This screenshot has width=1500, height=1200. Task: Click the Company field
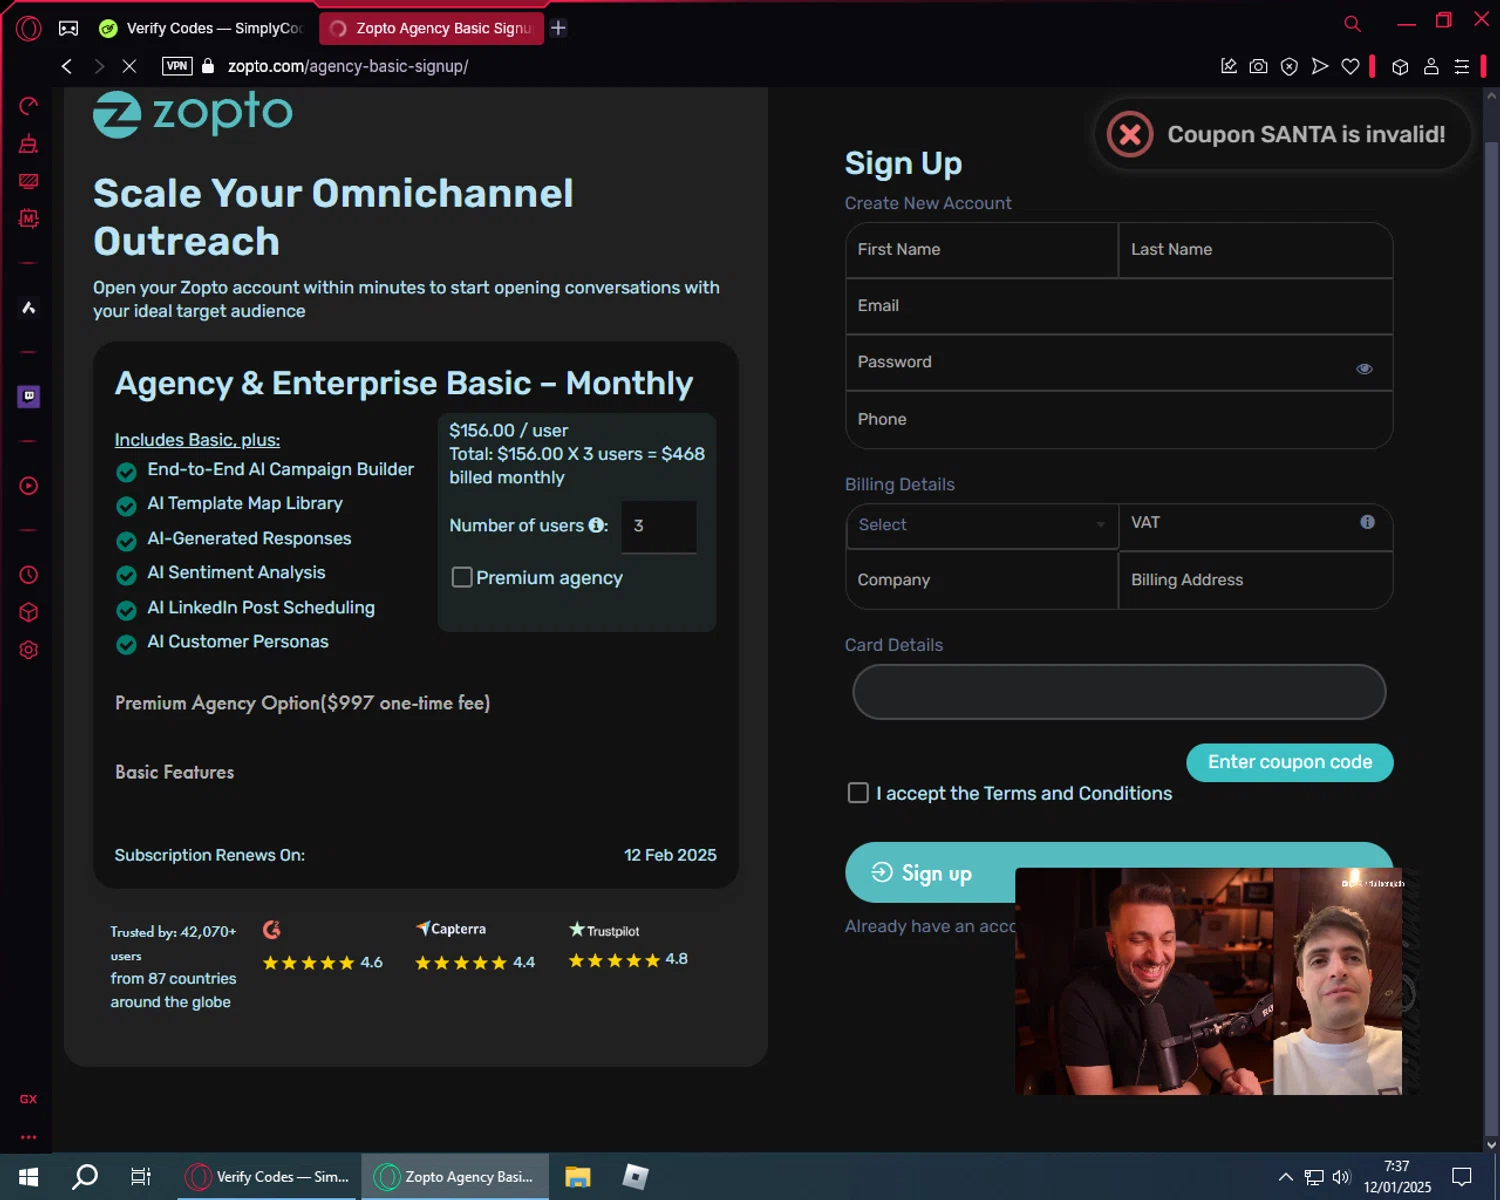[982, 580]
